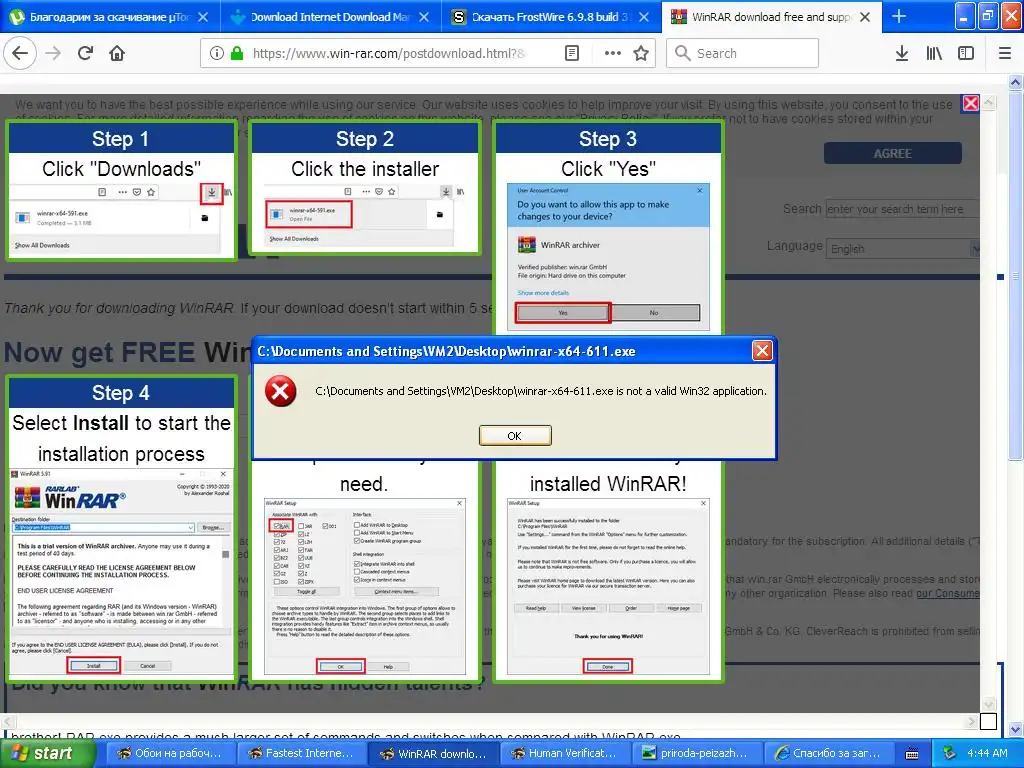Click the site search term field
Viewport: 1024px width, 768px height.
903,209
